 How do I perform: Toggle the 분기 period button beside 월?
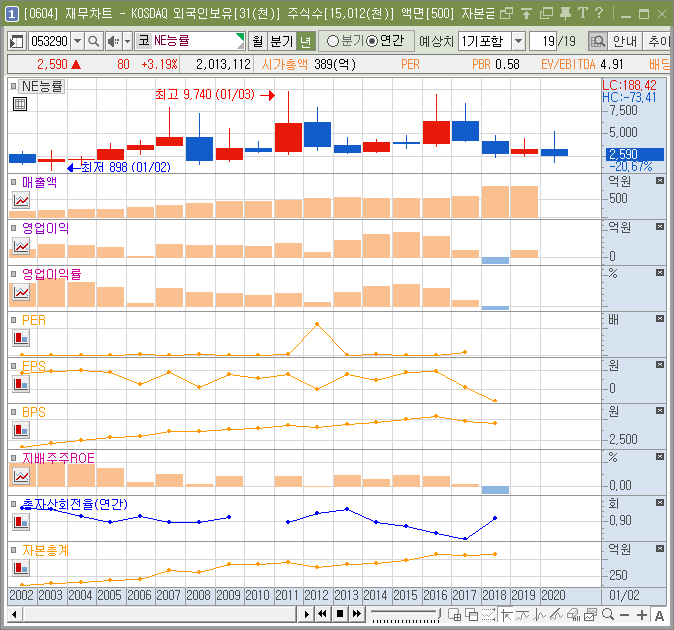[282, 42]
